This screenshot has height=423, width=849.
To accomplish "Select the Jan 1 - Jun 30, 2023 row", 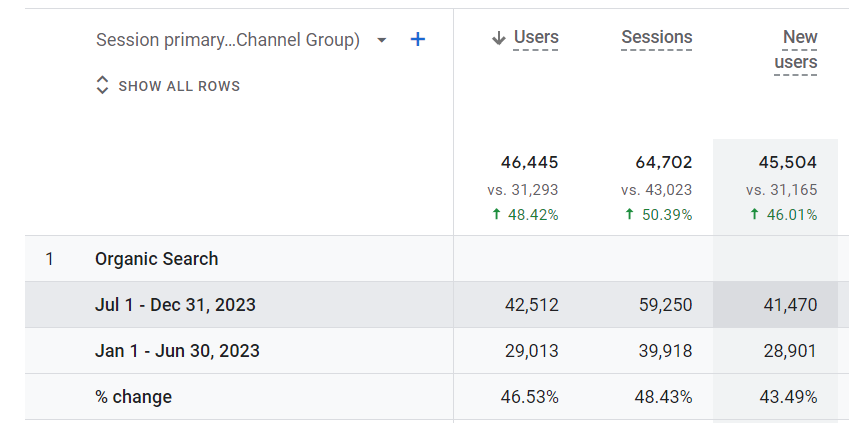I will (x=177, y=351).
